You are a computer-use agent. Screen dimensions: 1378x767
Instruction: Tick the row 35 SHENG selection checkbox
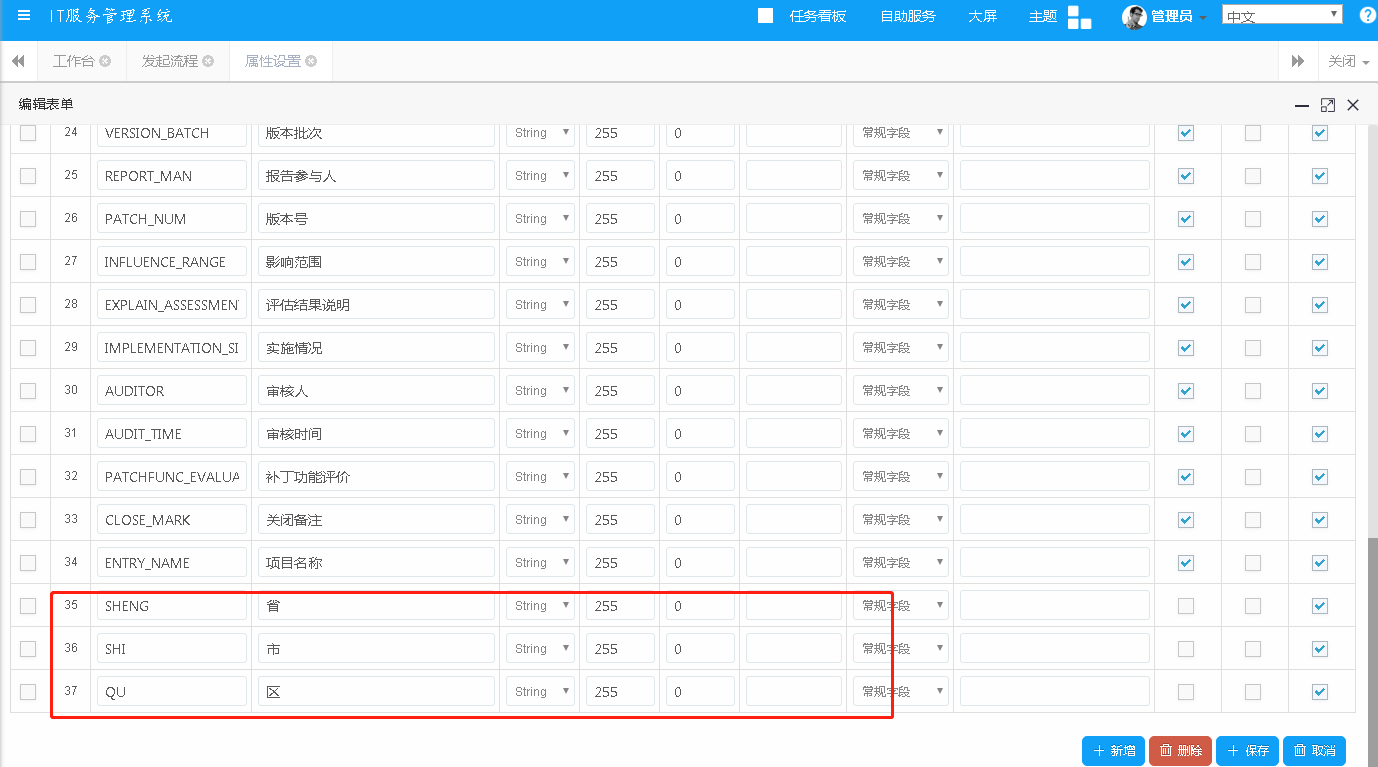[x=28, y=606]
